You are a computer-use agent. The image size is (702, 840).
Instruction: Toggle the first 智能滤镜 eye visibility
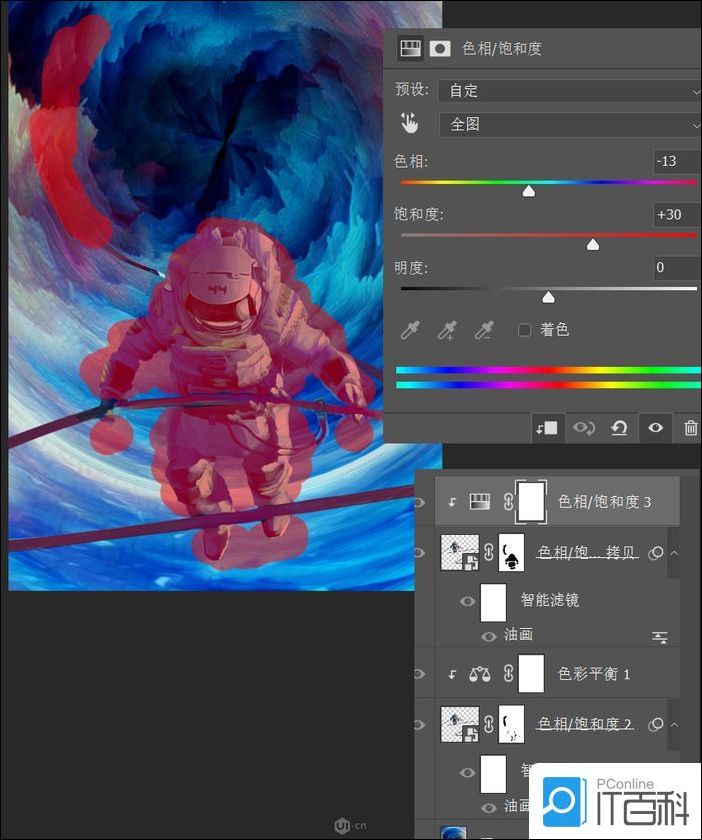(x=467, y=602)
